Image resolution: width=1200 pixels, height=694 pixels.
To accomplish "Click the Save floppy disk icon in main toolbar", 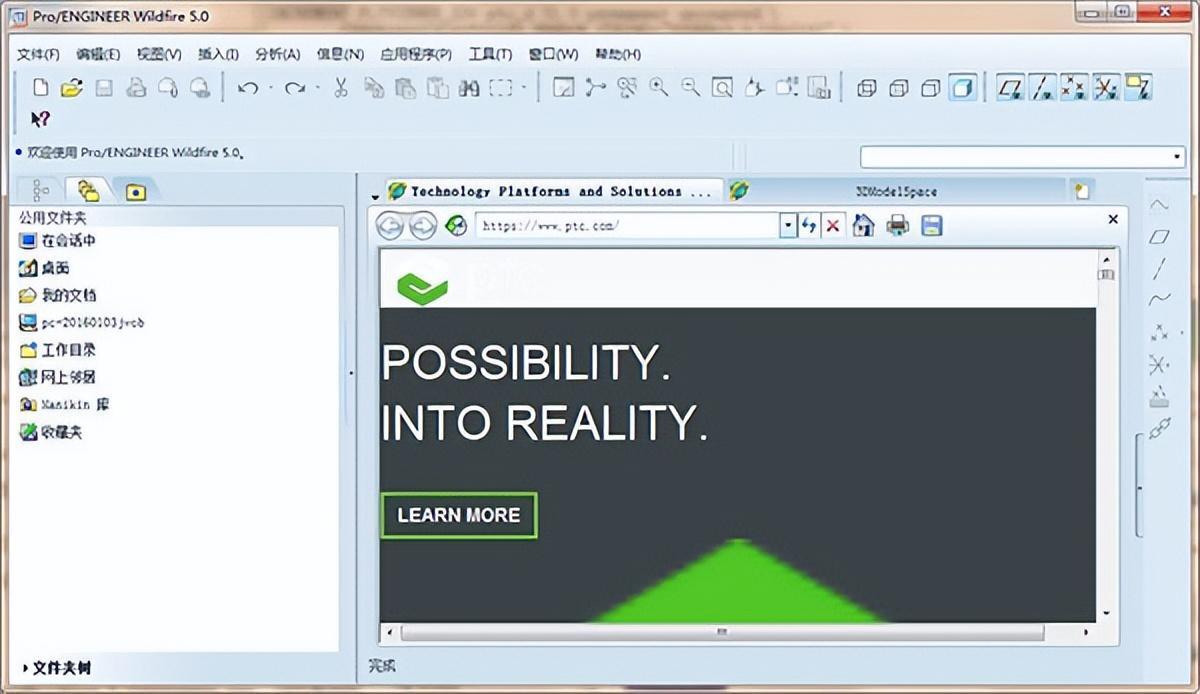I will [103, 88].
